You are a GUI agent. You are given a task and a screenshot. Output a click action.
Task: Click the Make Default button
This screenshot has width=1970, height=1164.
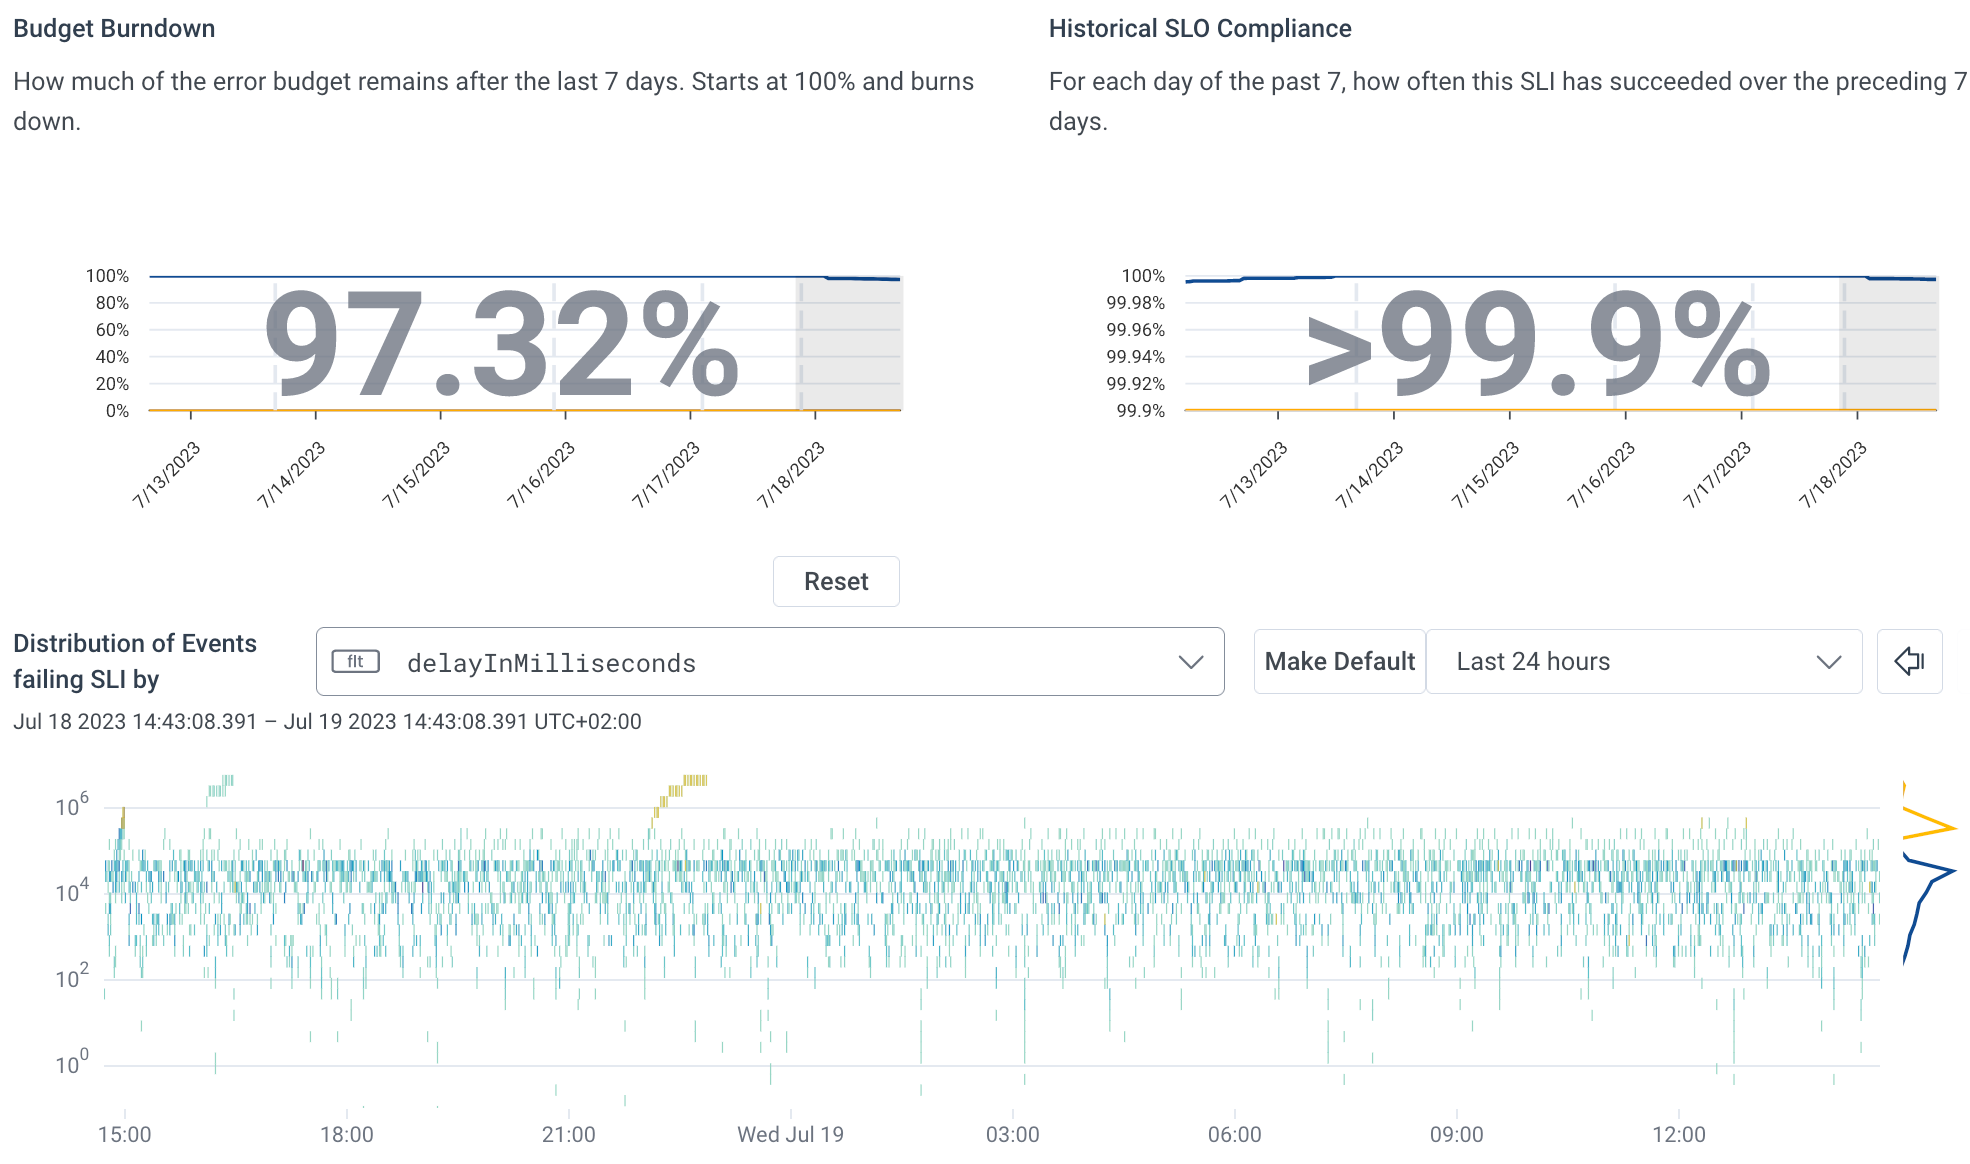click(x=1339, y=661)
